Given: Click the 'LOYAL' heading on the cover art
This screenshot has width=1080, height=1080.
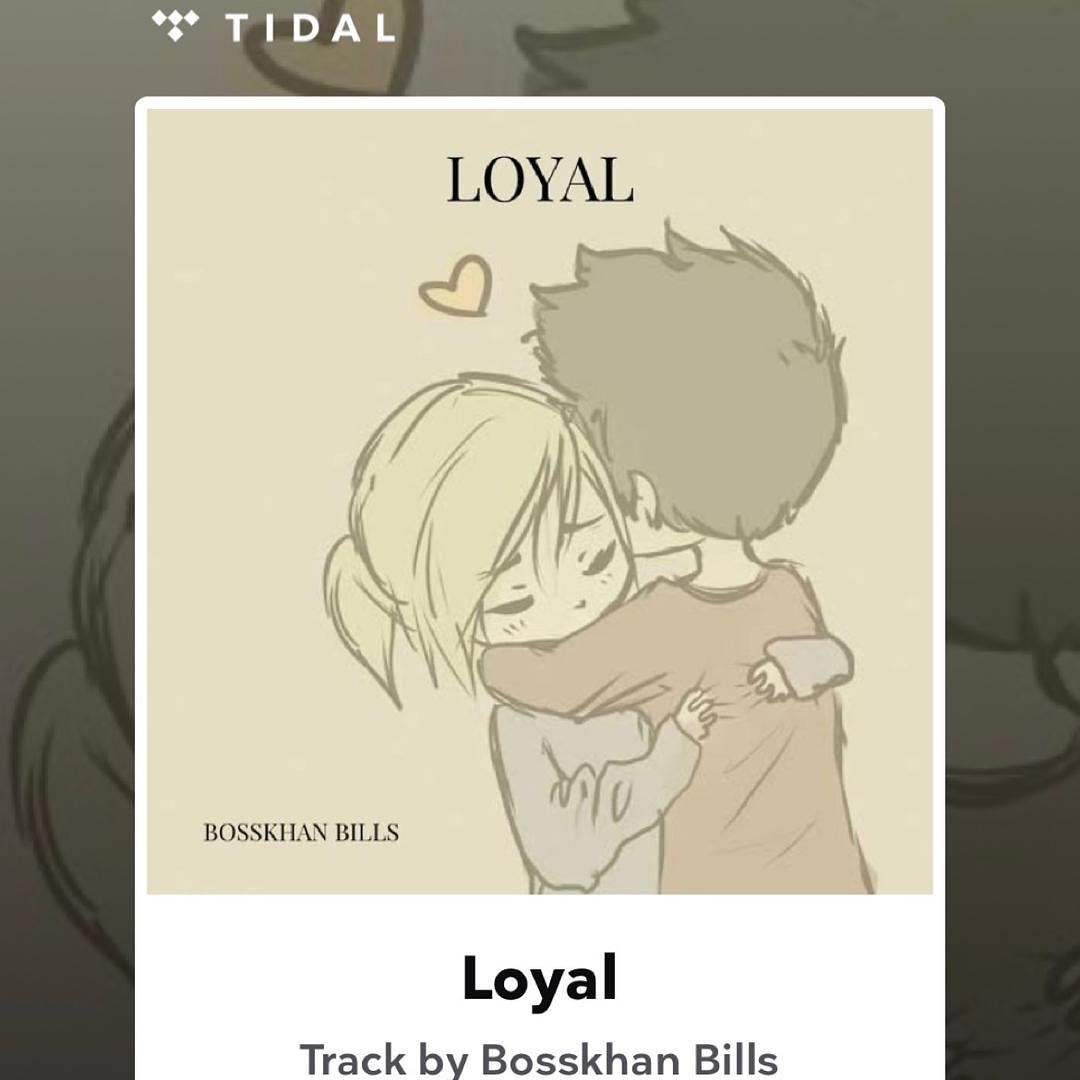Looking at the screenshot, I should (540, 180).
